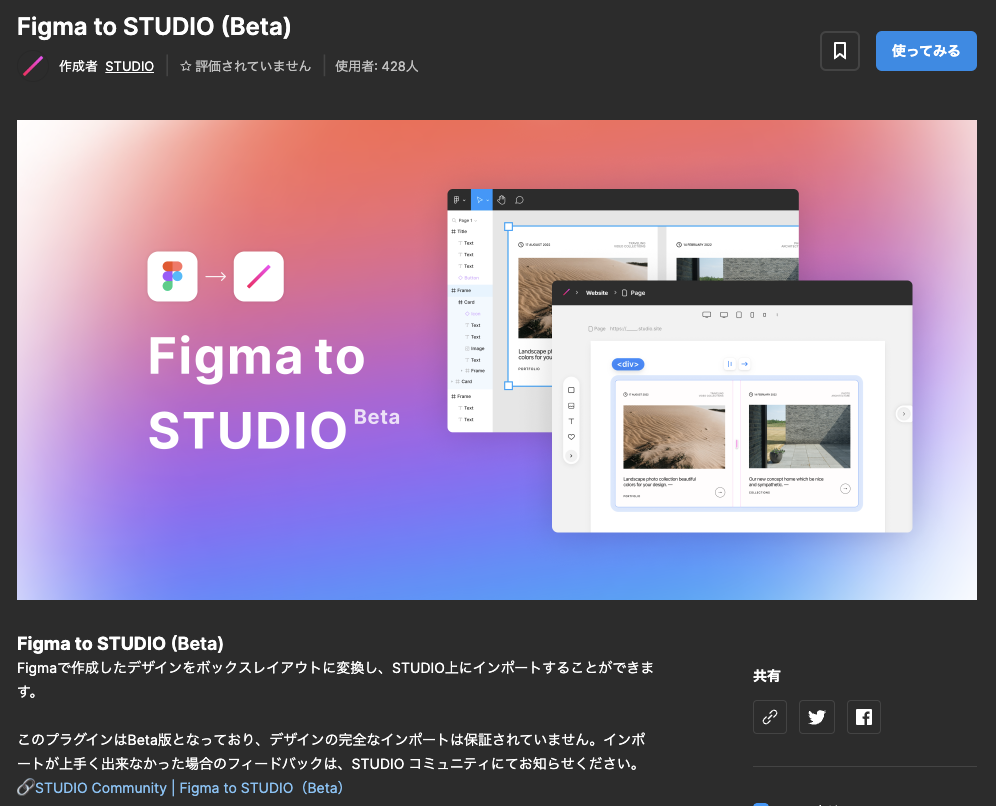Screen dimensions: 996x806
Task: Open the comment tool in the Figma toolbar
Action: (518, 201)
